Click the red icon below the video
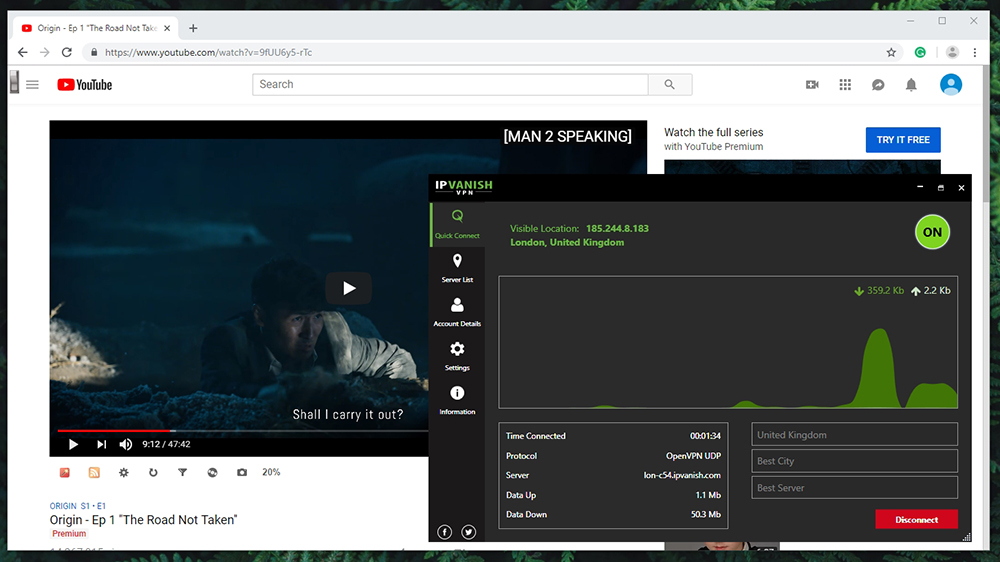The width and height of the screenshot is (1000, 562). pyautogui.click(x=64, y=472)
